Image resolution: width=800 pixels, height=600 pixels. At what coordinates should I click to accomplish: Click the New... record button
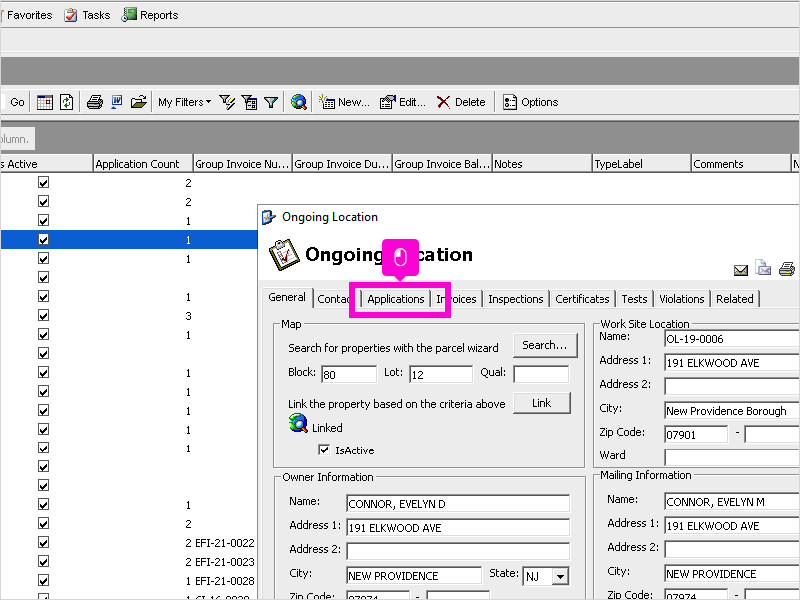344,102
